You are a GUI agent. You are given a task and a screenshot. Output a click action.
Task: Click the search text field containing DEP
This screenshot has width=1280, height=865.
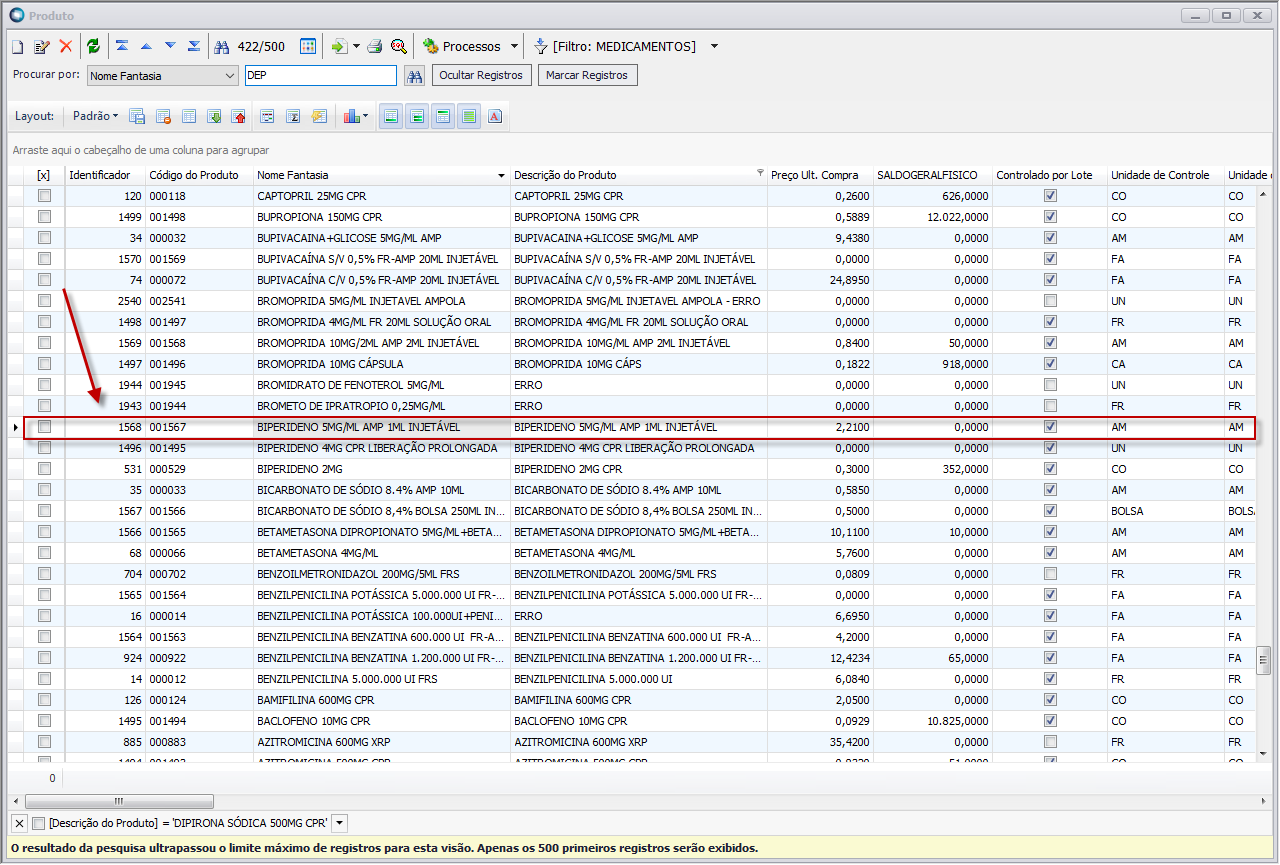tap(321, 75)
